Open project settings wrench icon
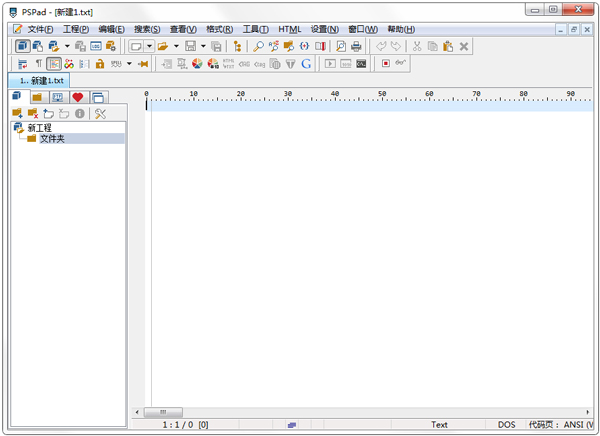 (99, 114)
